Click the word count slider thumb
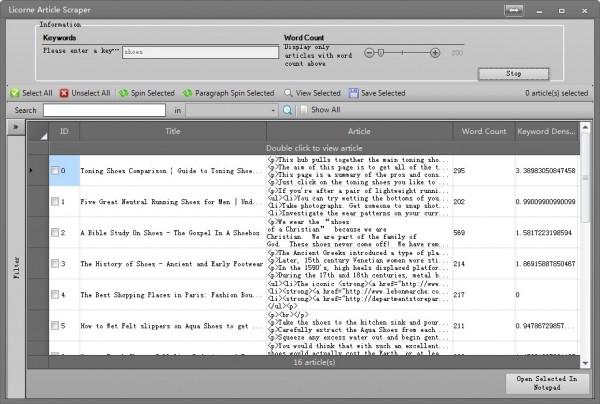Image resolution: width=600 pixels, height=404 pixels. click(381, 53)
